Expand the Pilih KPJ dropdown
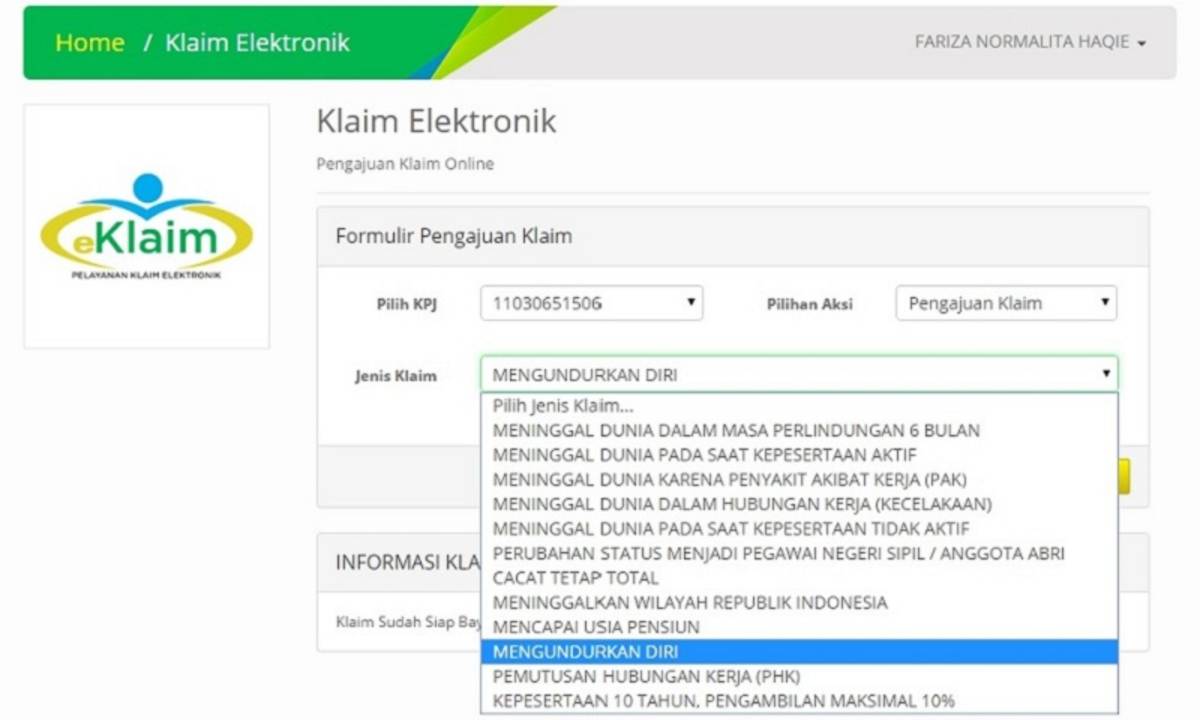Image resolution: width=1200 pixels, height=720 pixels. pos(591,304)
